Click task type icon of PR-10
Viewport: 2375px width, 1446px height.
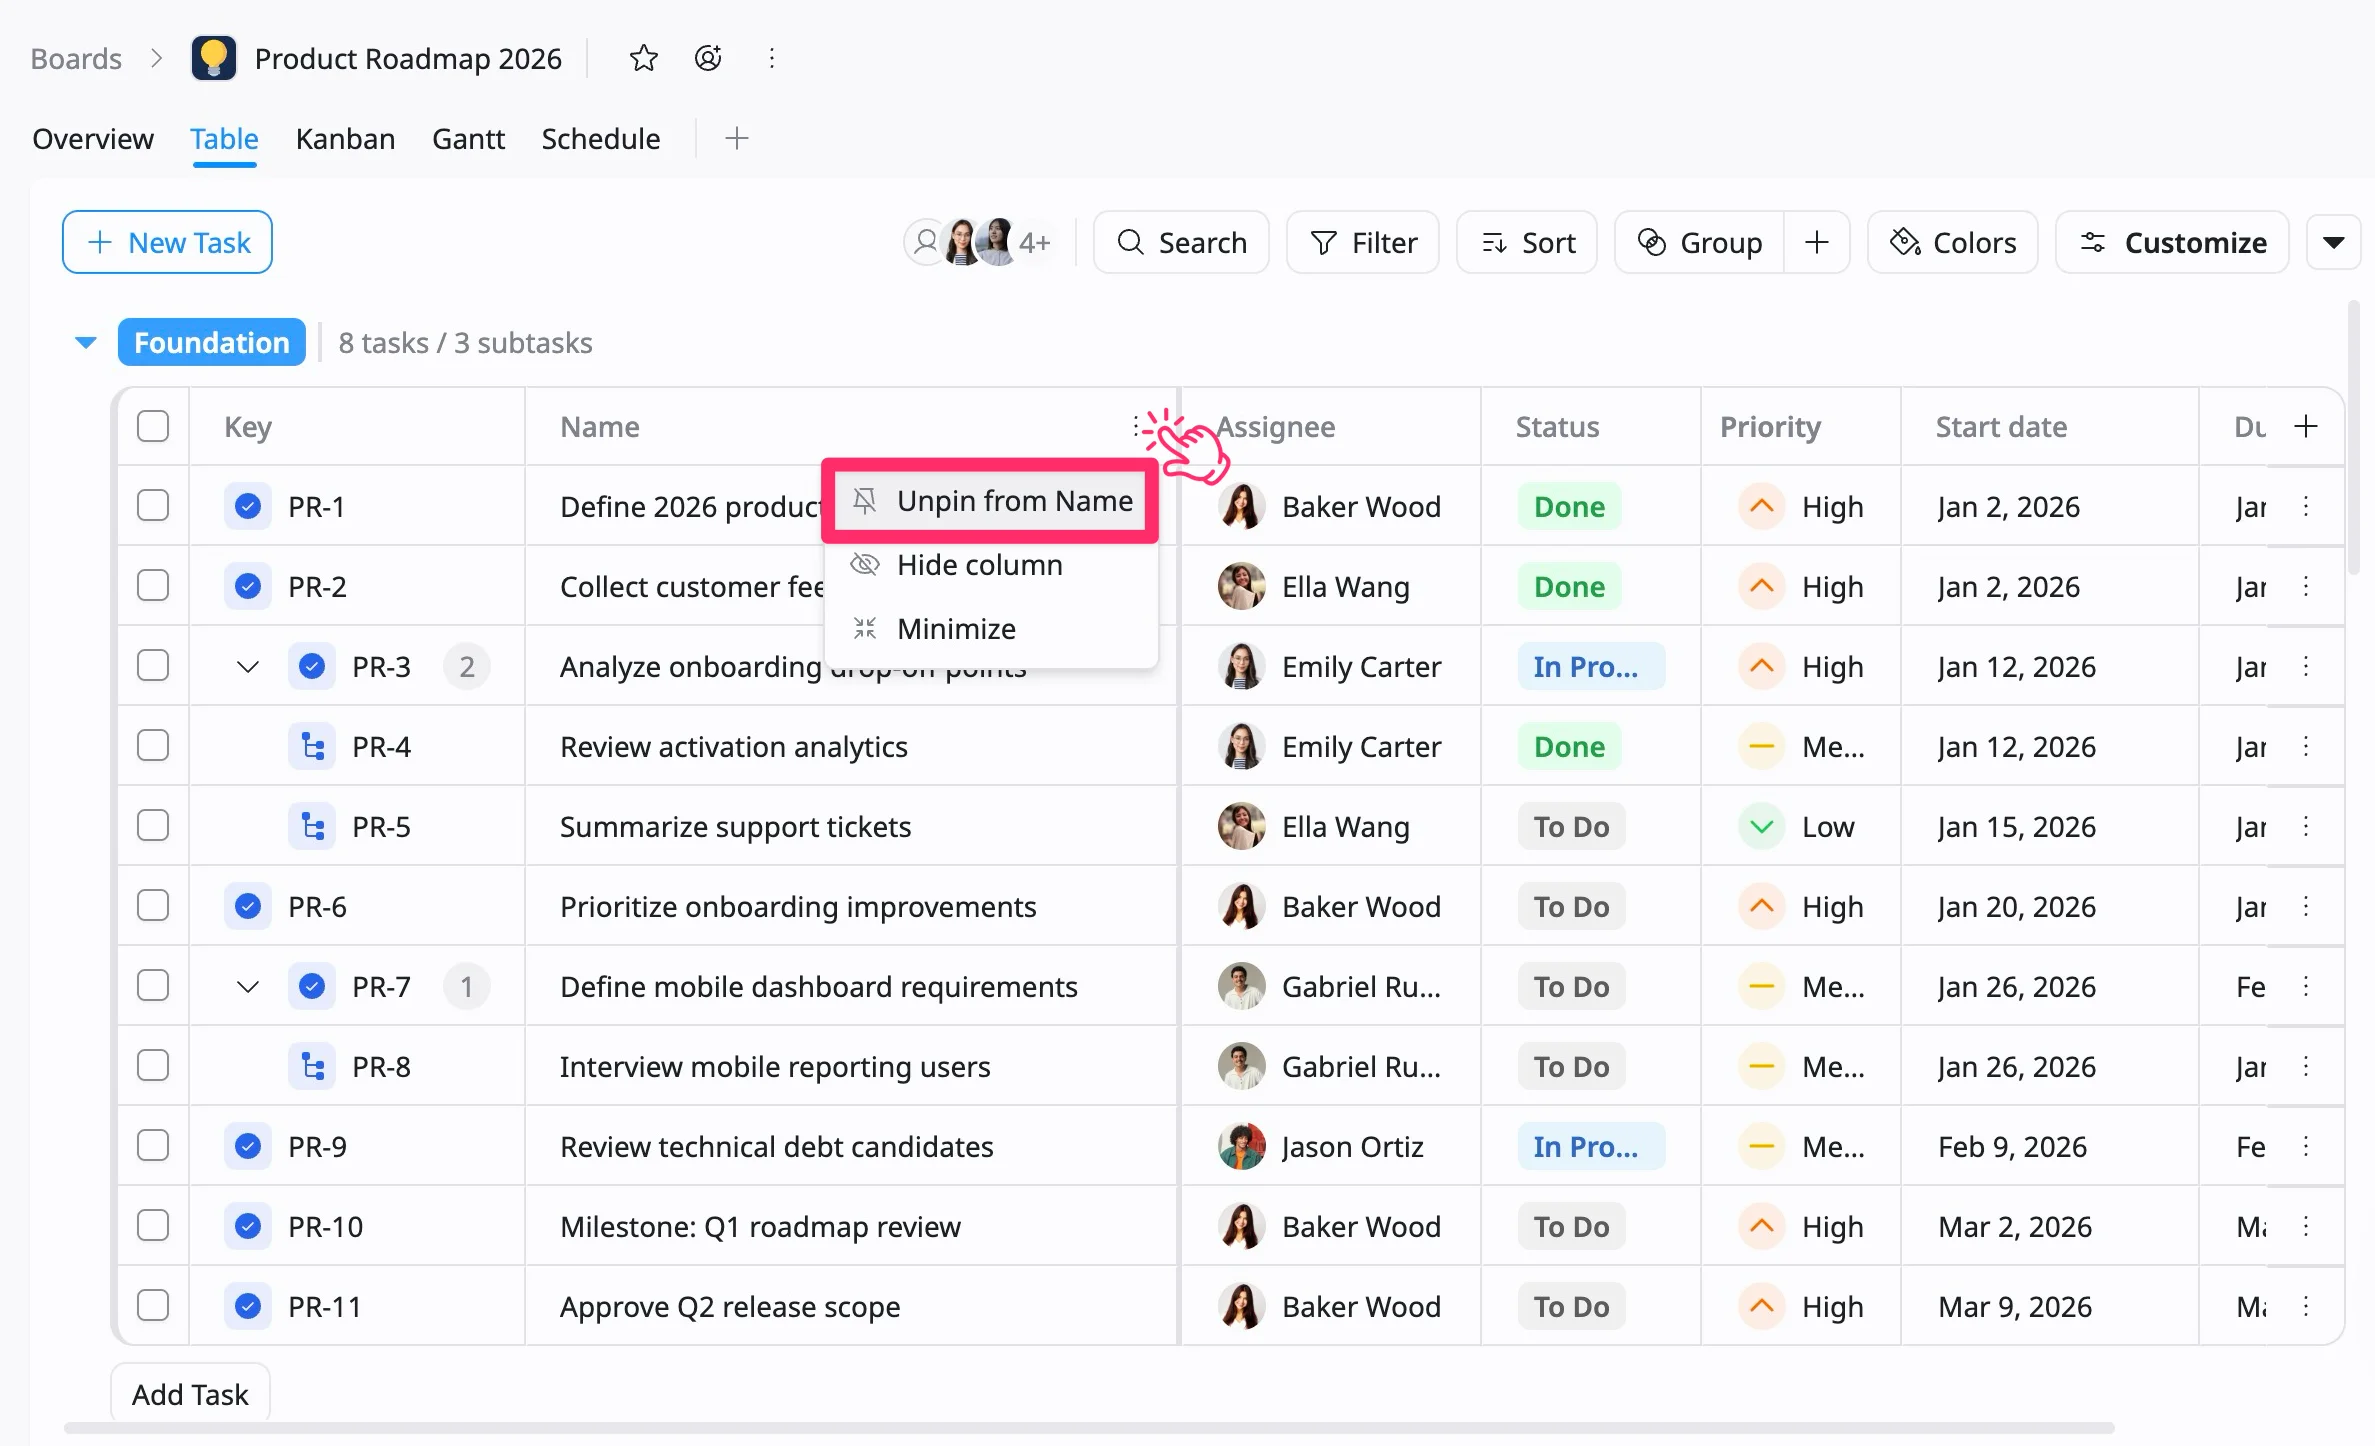click(248, 1226)
